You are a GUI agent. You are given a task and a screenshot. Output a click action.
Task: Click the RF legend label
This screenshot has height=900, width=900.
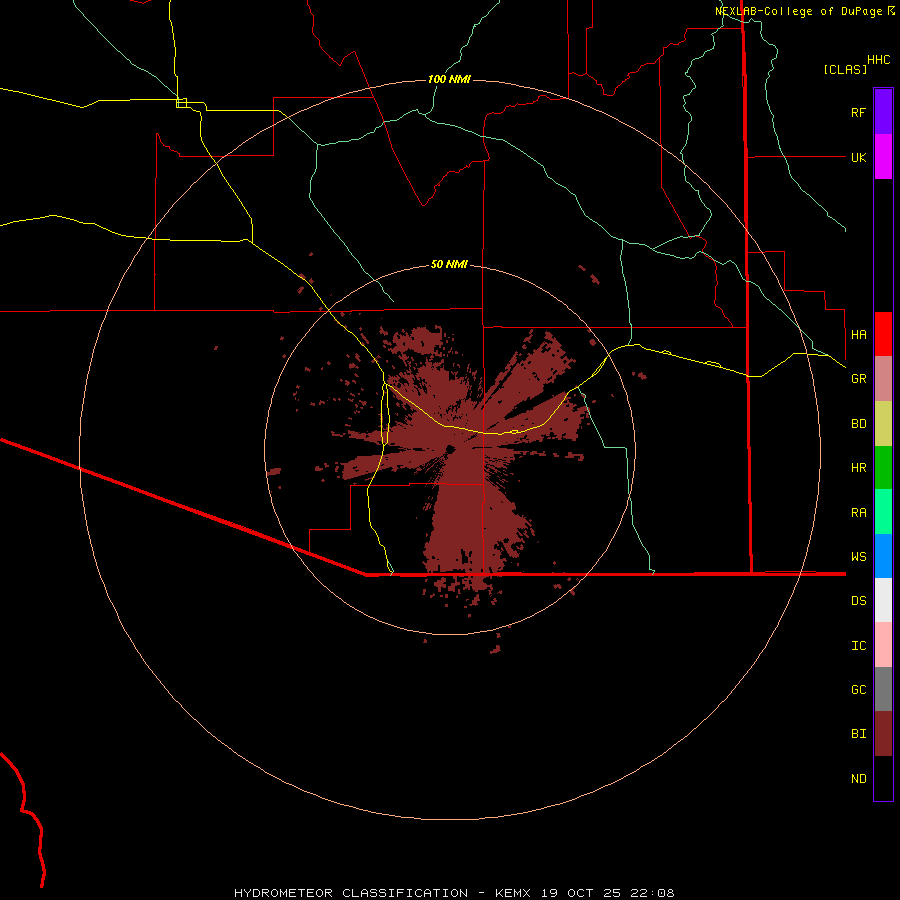(x=858, y=112)
